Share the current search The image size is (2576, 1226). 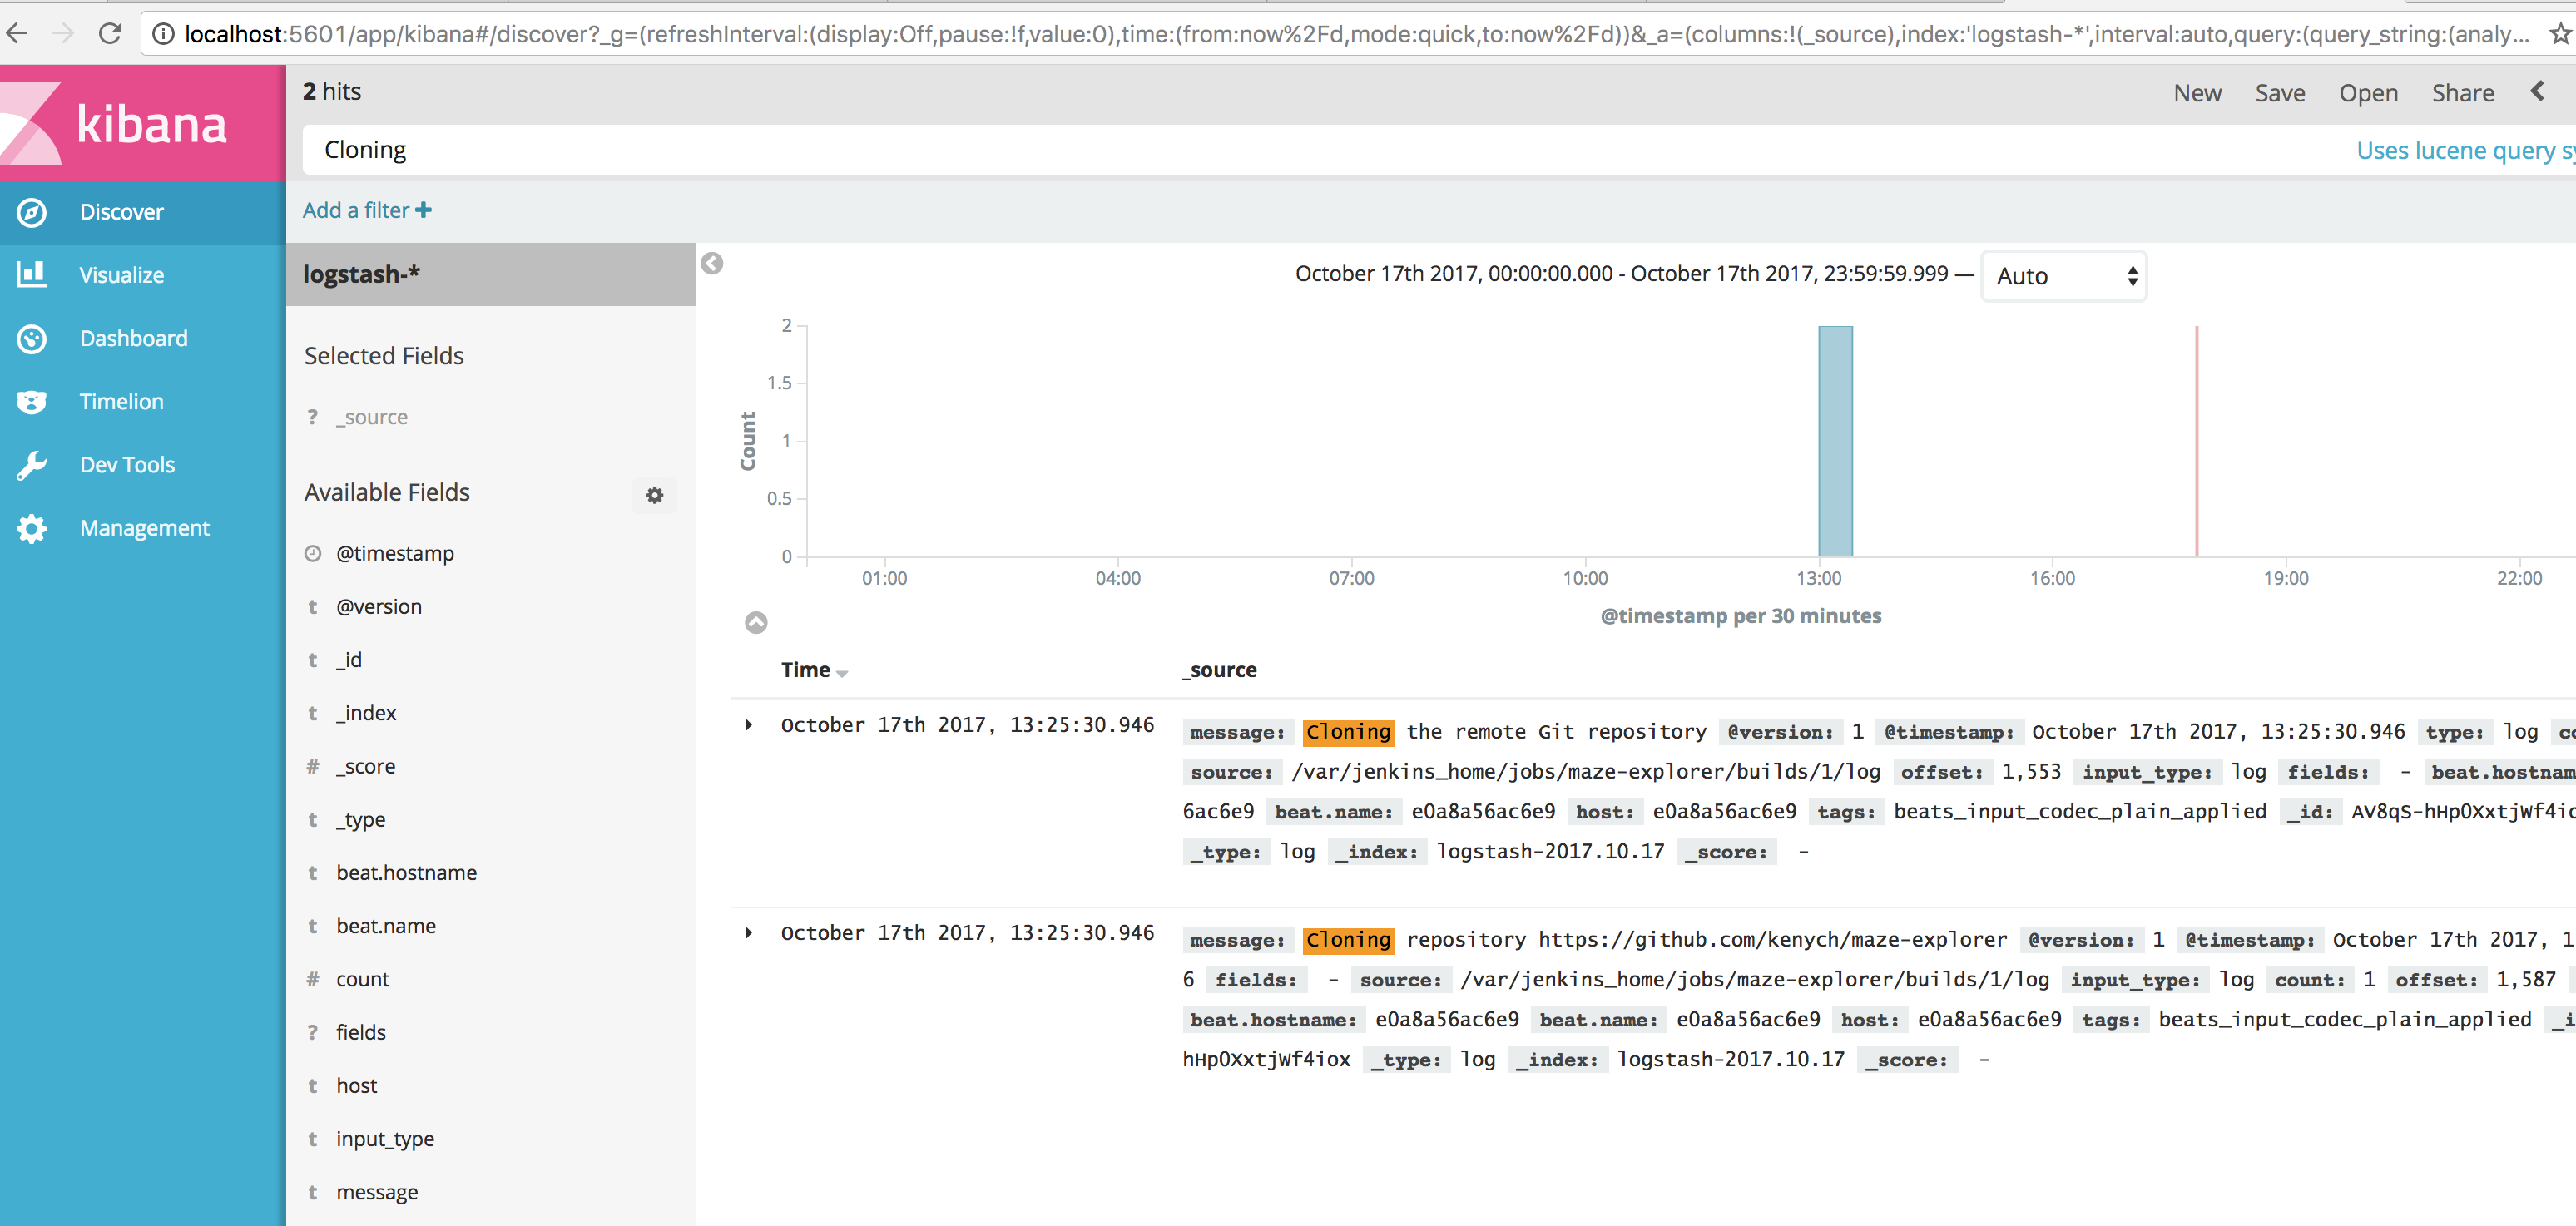2463,93
